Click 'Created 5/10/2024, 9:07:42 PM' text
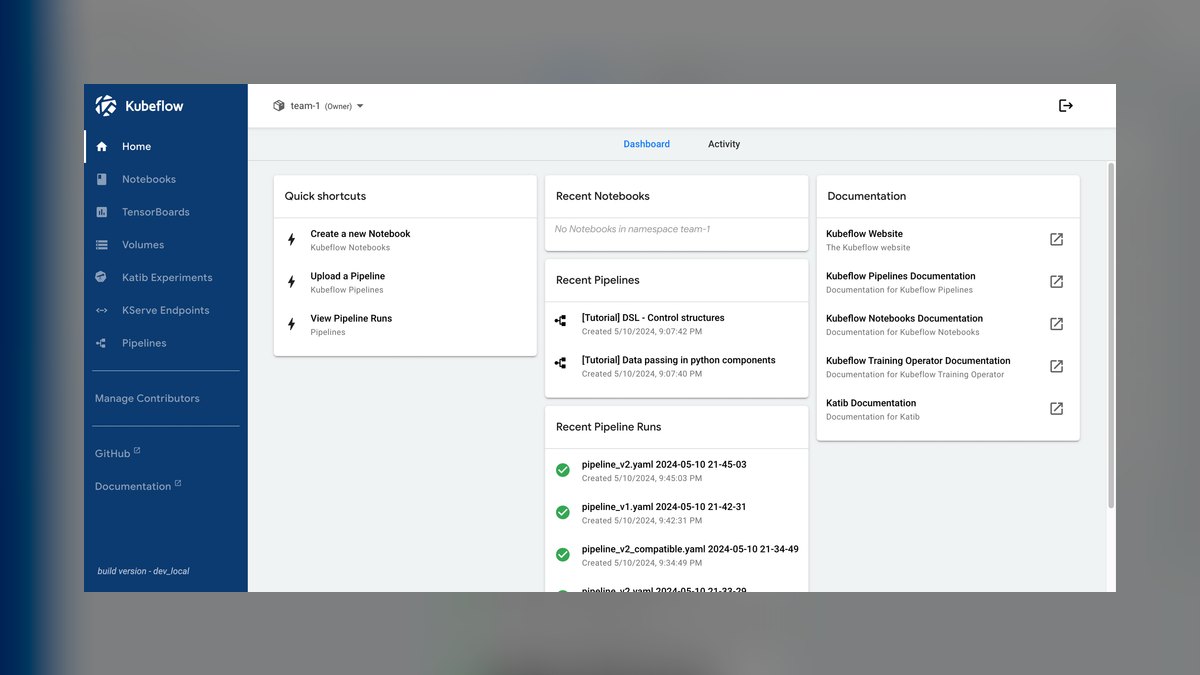1200x675 pixels. click(x=642, y=332)
